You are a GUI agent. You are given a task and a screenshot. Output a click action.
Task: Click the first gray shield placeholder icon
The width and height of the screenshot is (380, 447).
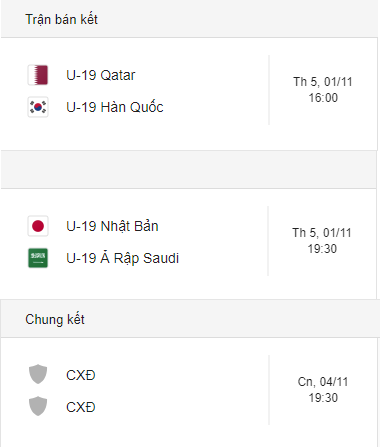38,374
